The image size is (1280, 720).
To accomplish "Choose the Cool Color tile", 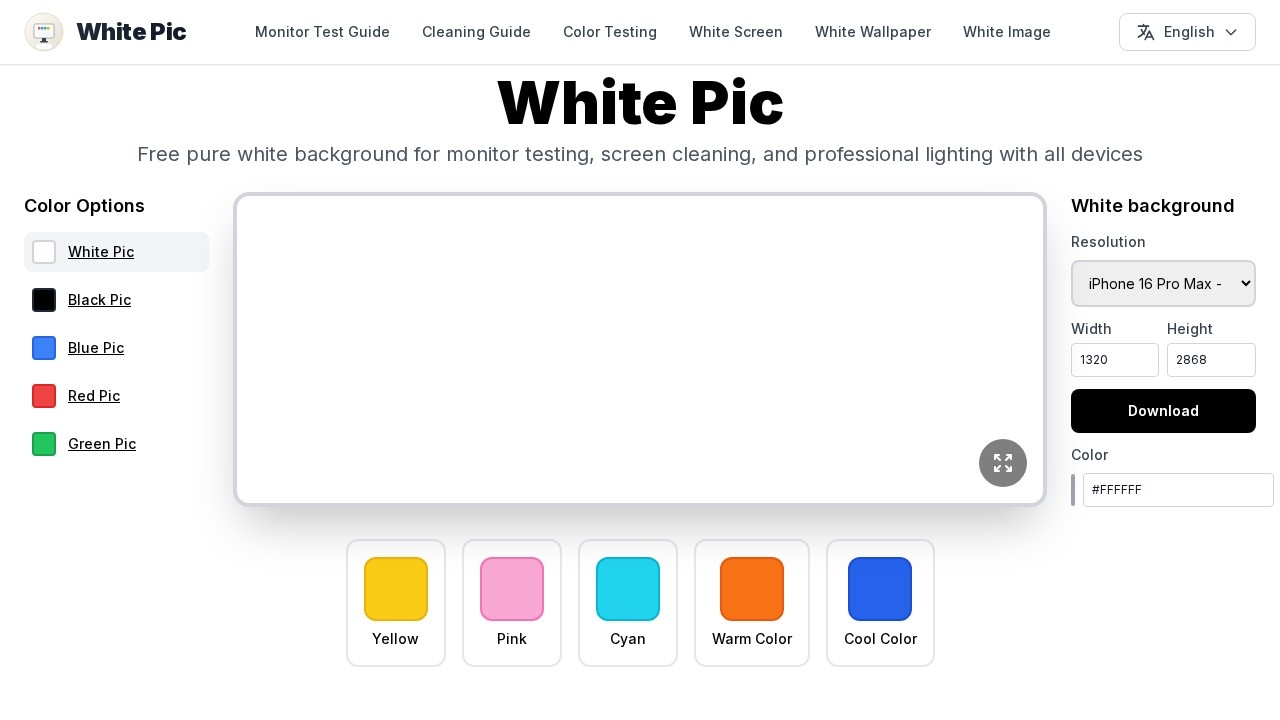I will [x=880, y=602].
